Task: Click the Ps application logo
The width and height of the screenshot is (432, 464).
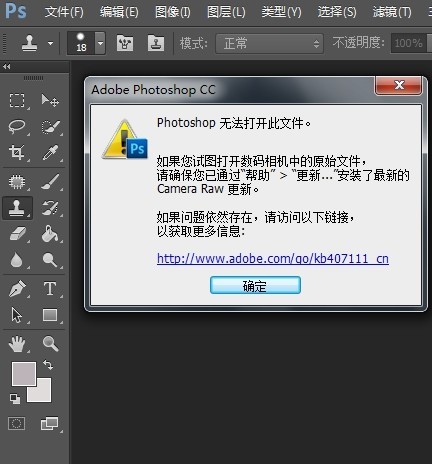Action: pos(15,11)
